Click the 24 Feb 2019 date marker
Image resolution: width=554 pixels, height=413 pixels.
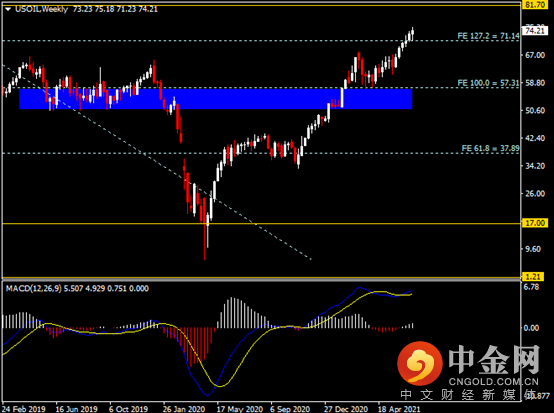pyautogui.click(x=24, y=409)
